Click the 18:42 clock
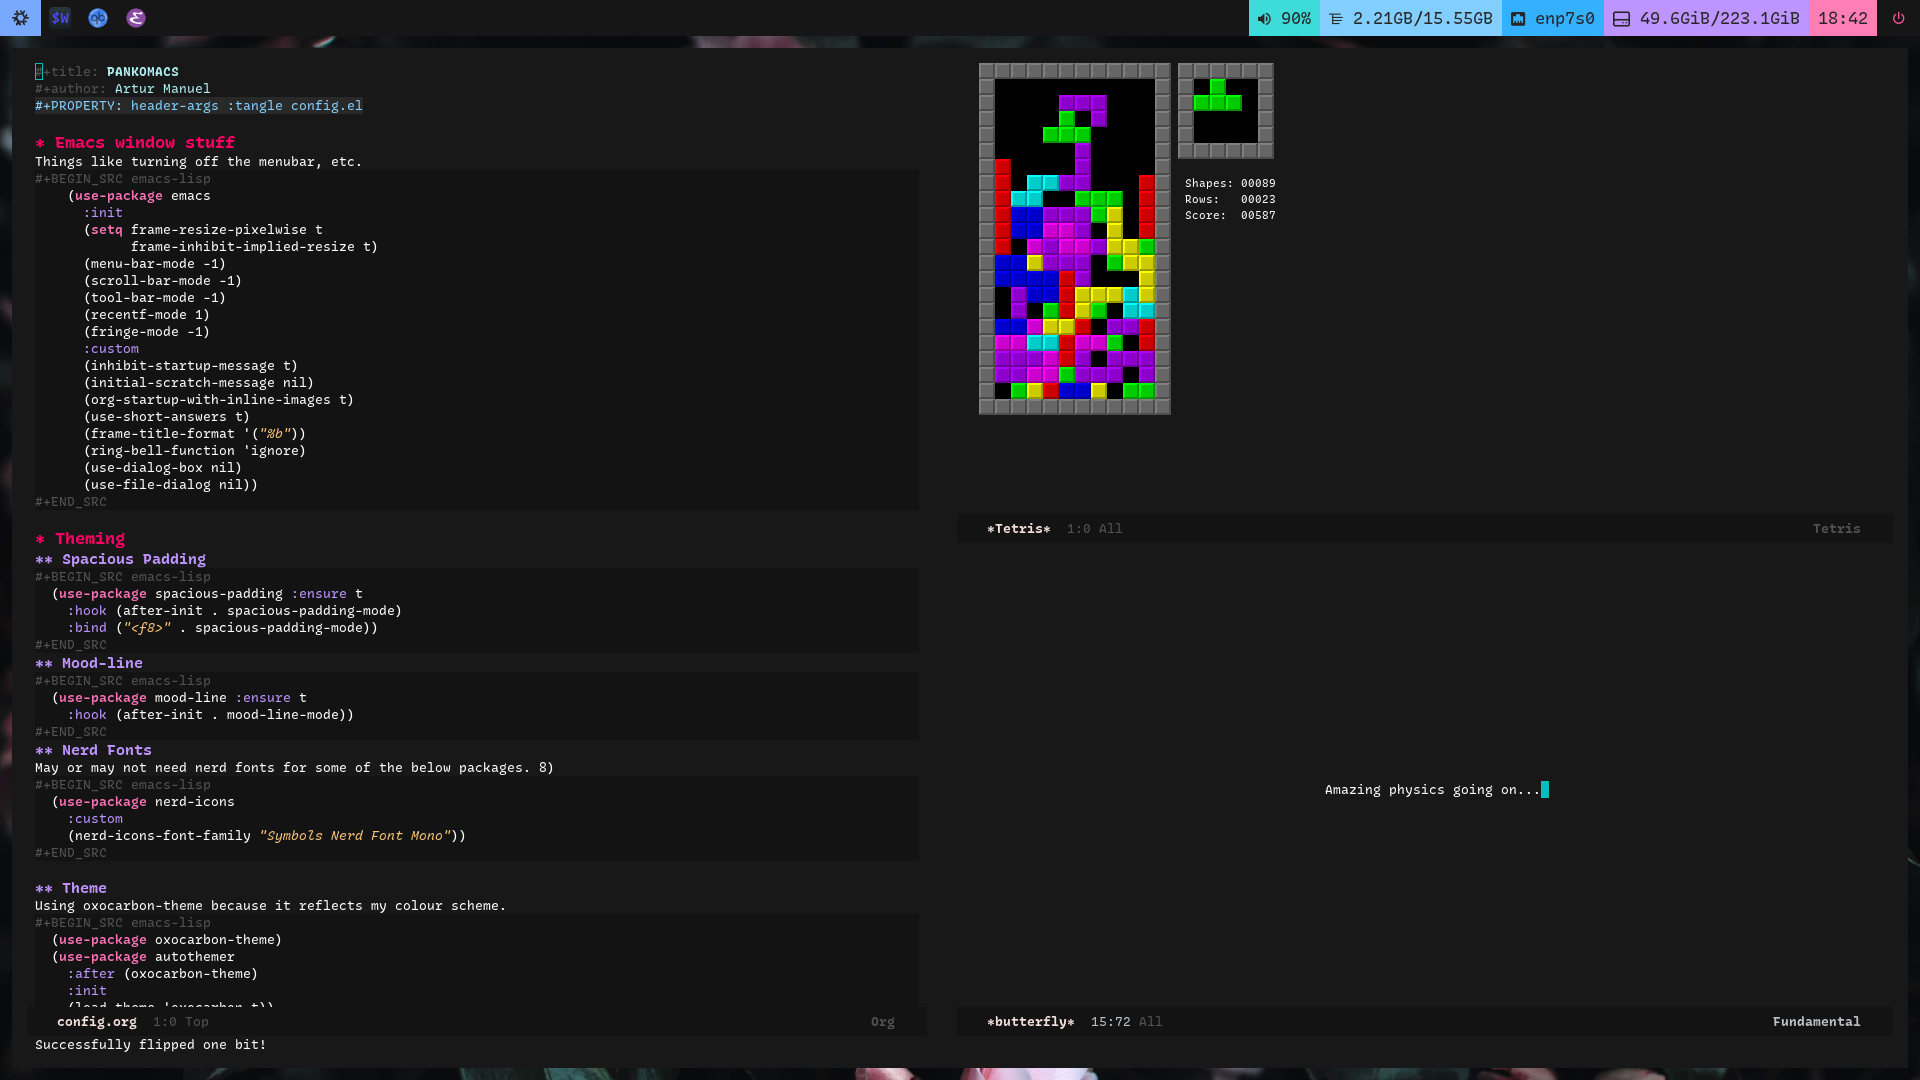Screen dimensions: 1920x1080 (x=1842, y=18)
